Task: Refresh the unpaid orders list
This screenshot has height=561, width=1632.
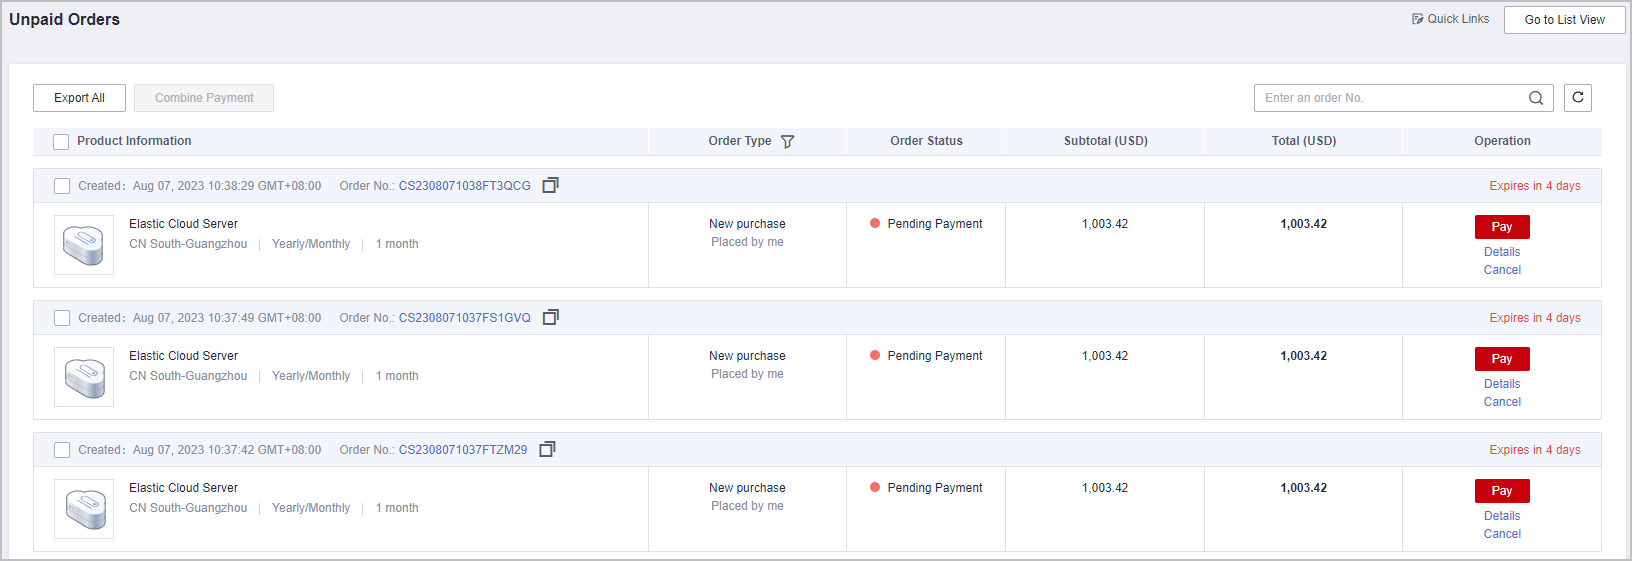Action: tap(1578, 98)
